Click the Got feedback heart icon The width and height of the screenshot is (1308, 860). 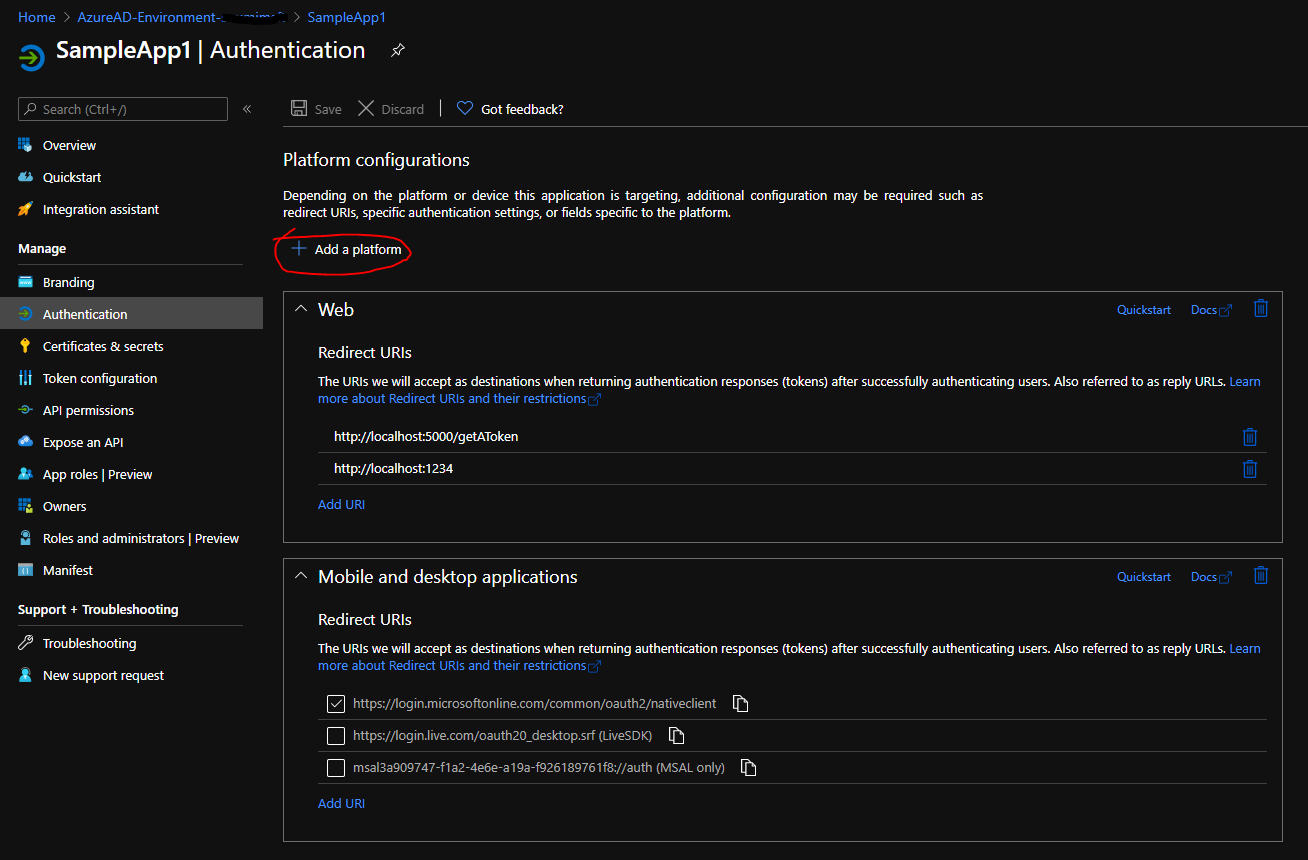[465, 109]
